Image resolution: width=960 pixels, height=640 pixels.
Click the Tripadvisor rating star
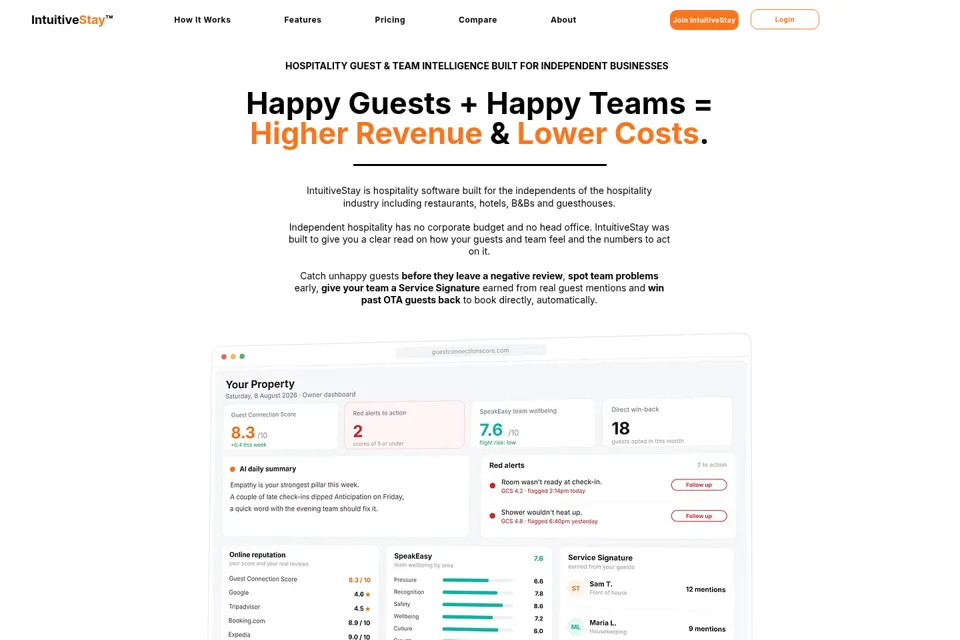coord(368,609)
